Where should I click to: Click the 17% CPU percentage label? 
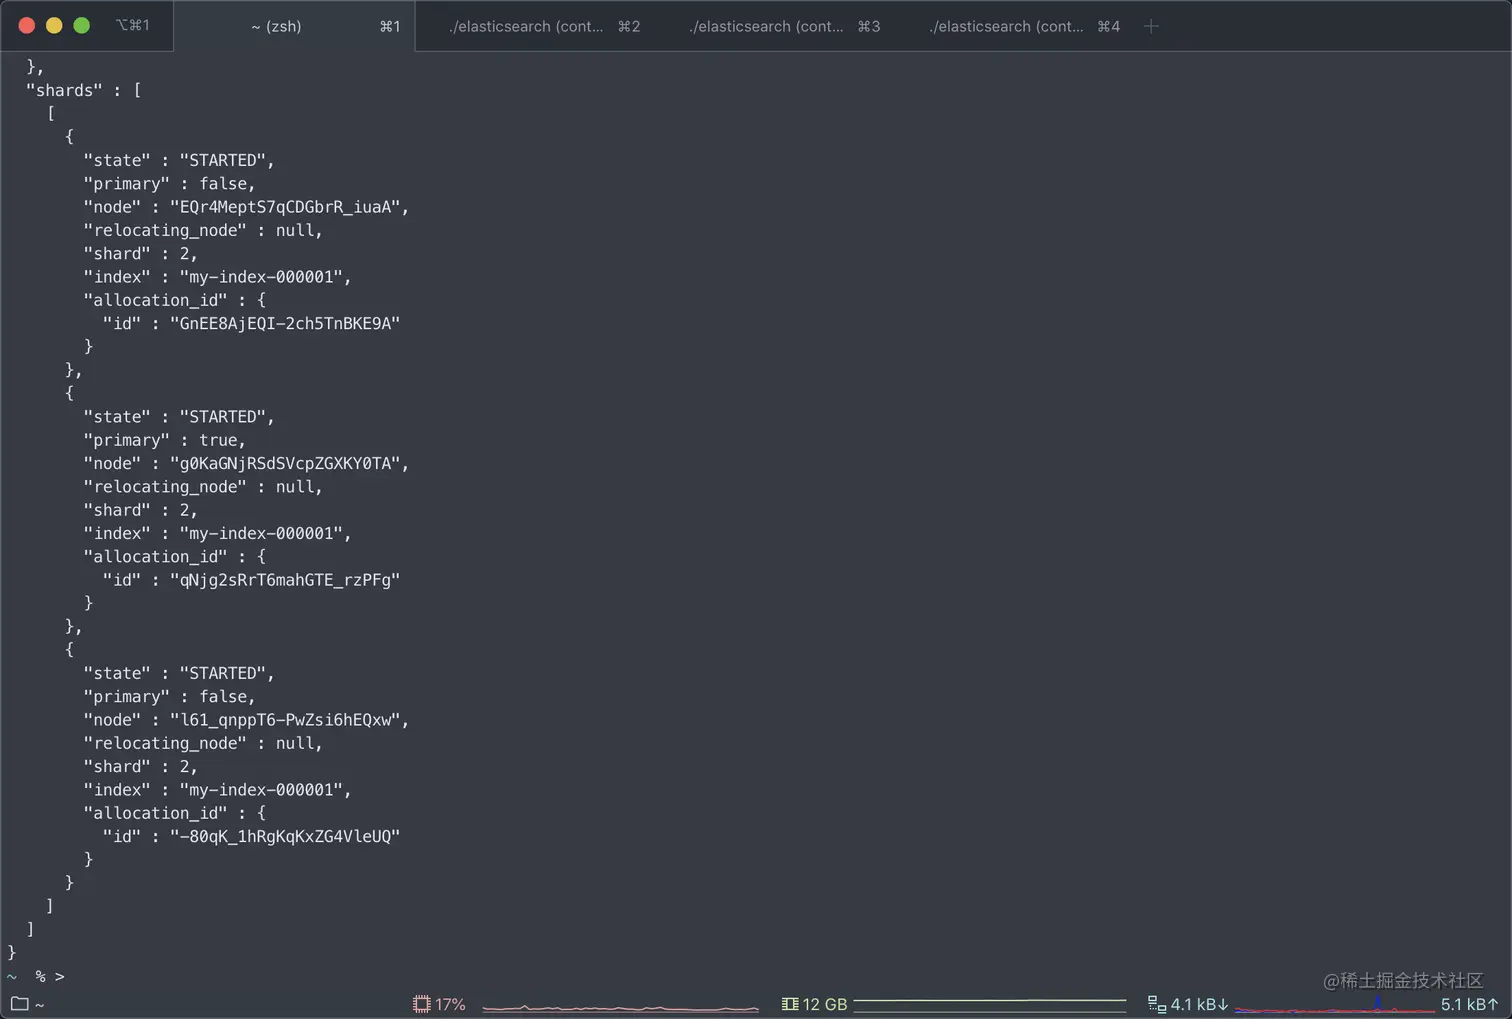[x=452, y=1004]
